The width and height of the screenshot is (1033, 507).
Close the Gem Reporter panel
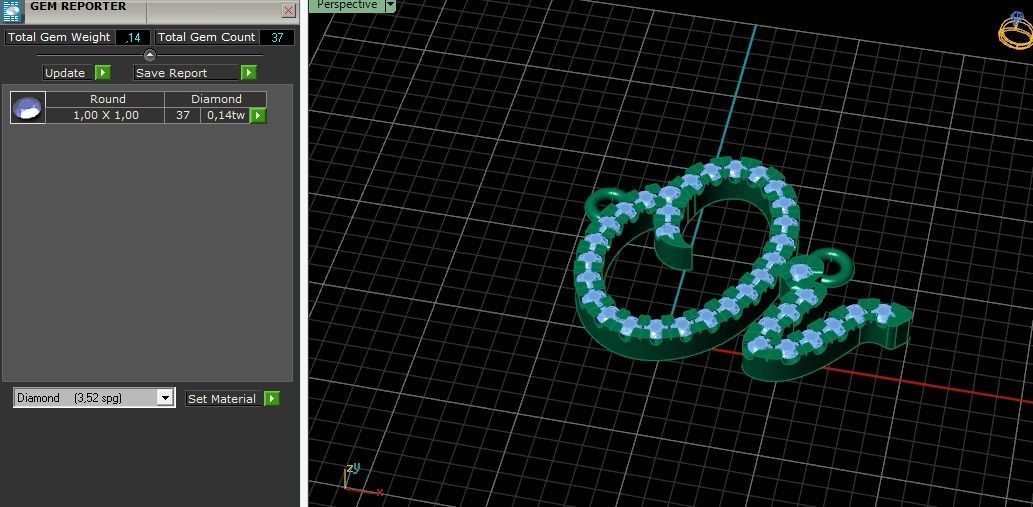(x=289, y=11)
